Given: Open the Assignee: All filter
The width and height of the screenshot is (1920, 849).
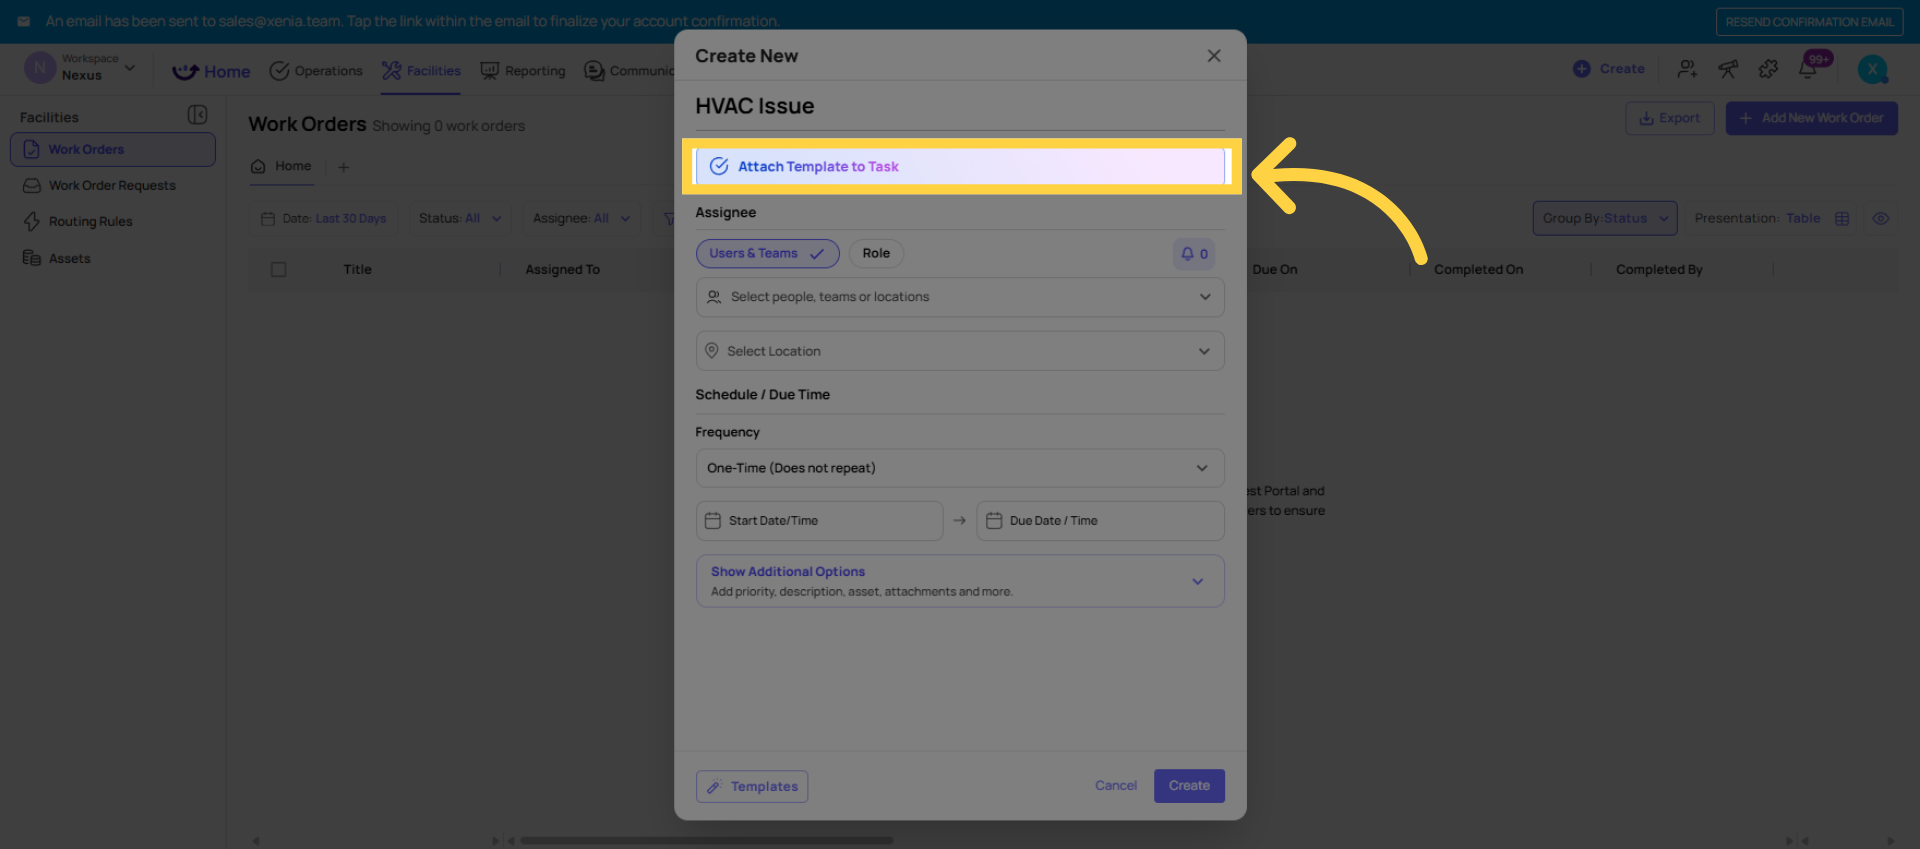Looking at the screenshot, I should [582, 219].
